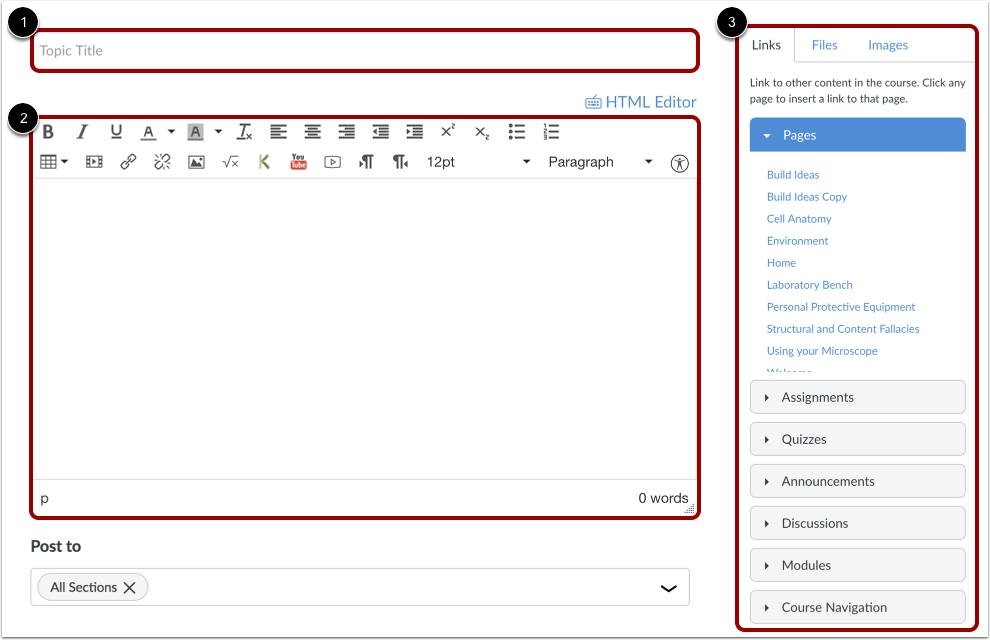990x640 pixels.
Task: Insert a bulleted list
Action: point(516,132)
